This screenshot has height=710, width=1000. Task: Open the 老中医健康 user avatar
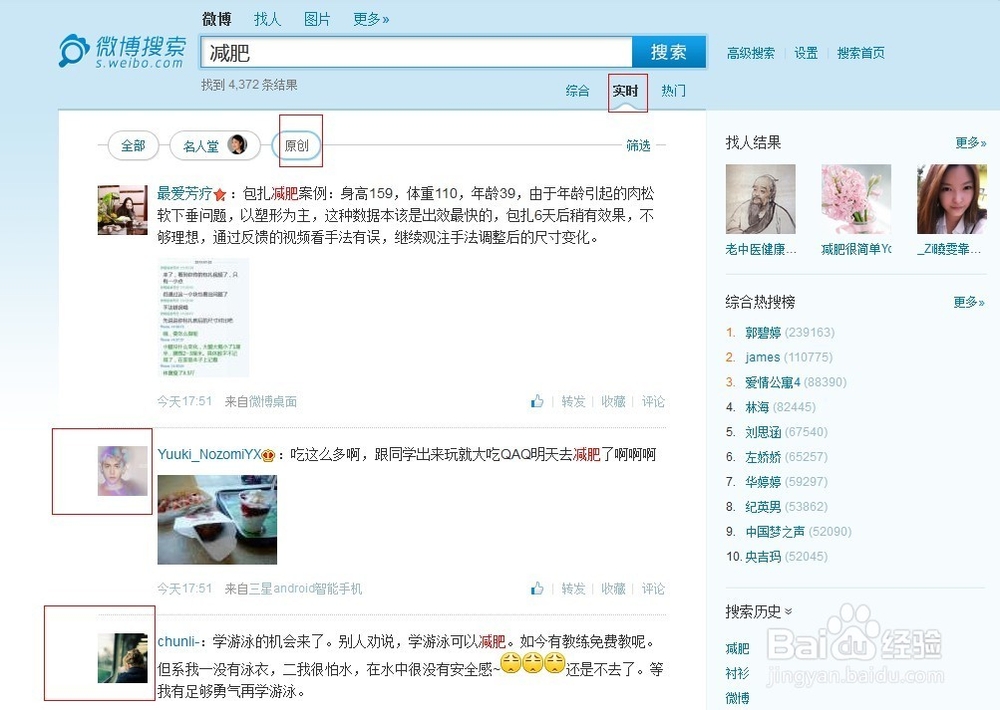pyautogui.click(x=760, y=199)
